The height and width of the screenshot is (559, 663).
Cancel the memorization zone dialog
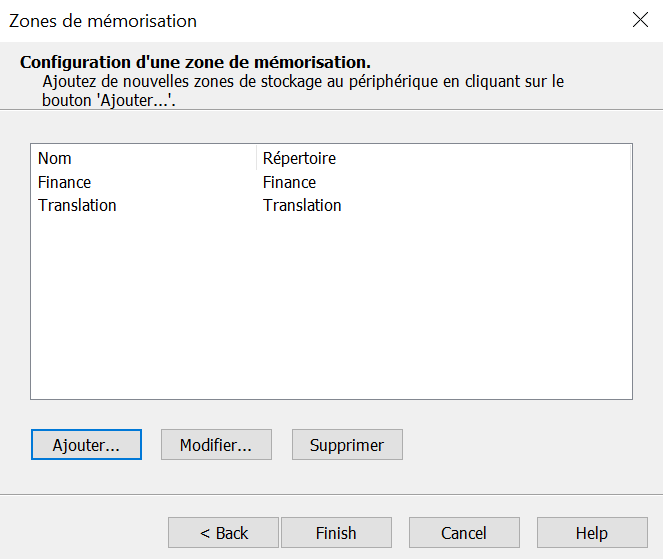pos(464,533)
